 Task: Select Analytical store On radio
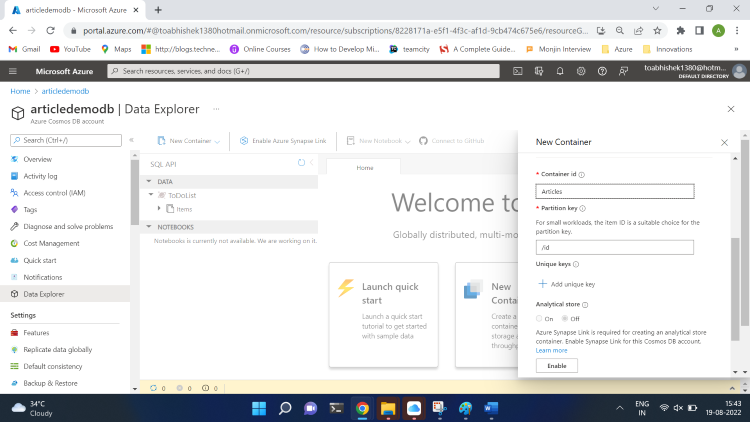(x=539, y=319)
